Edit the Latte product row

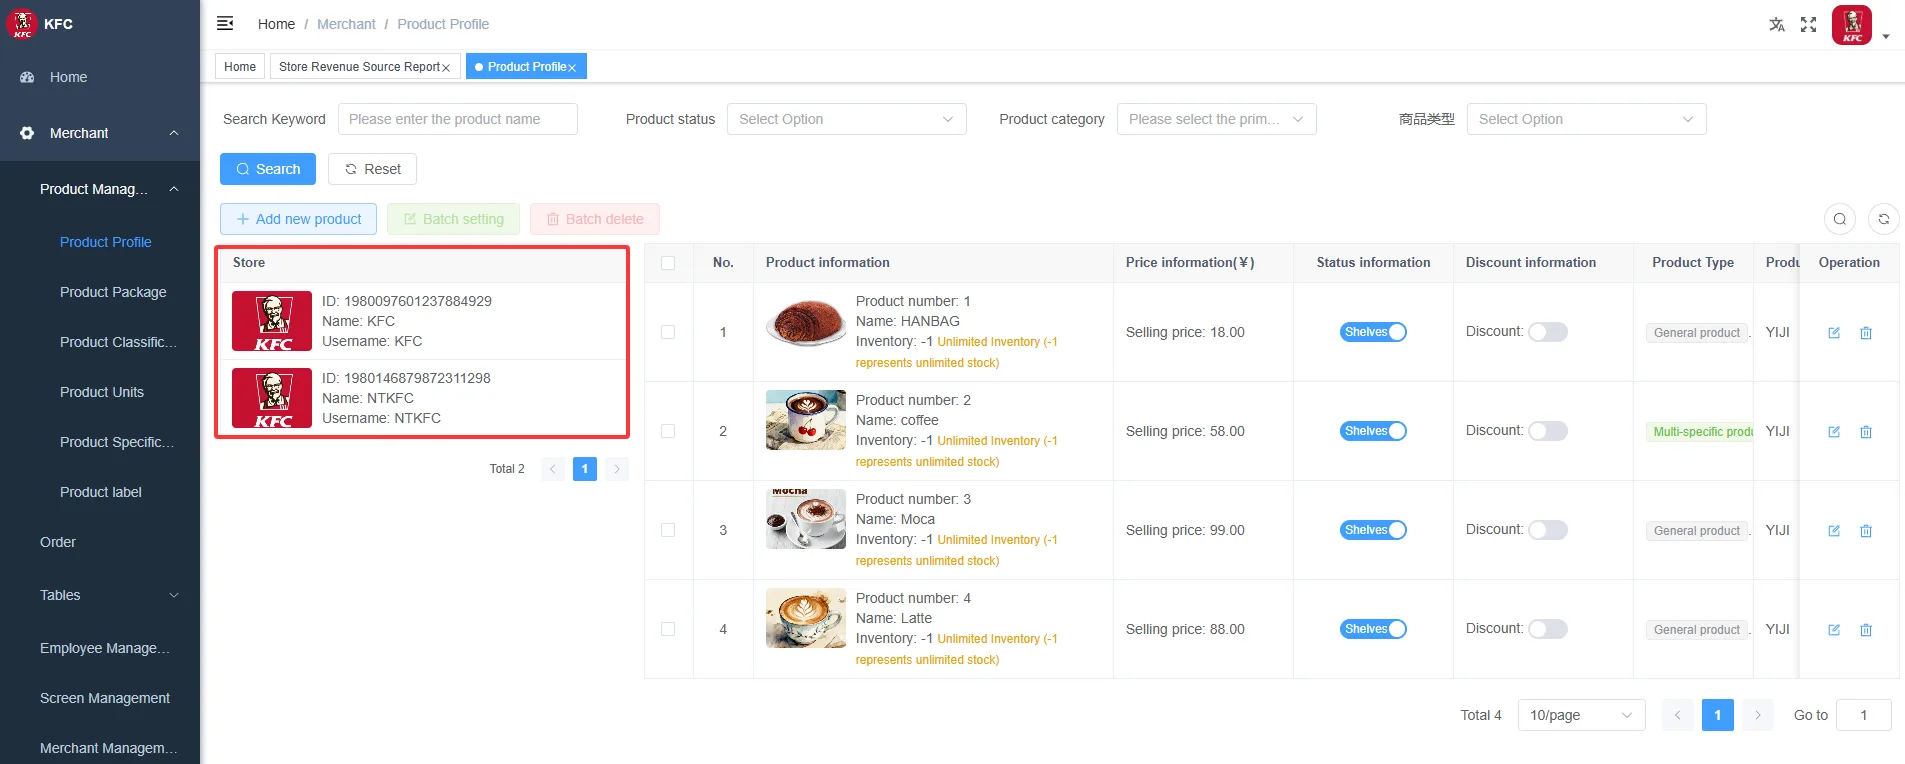click(1834, 630)
